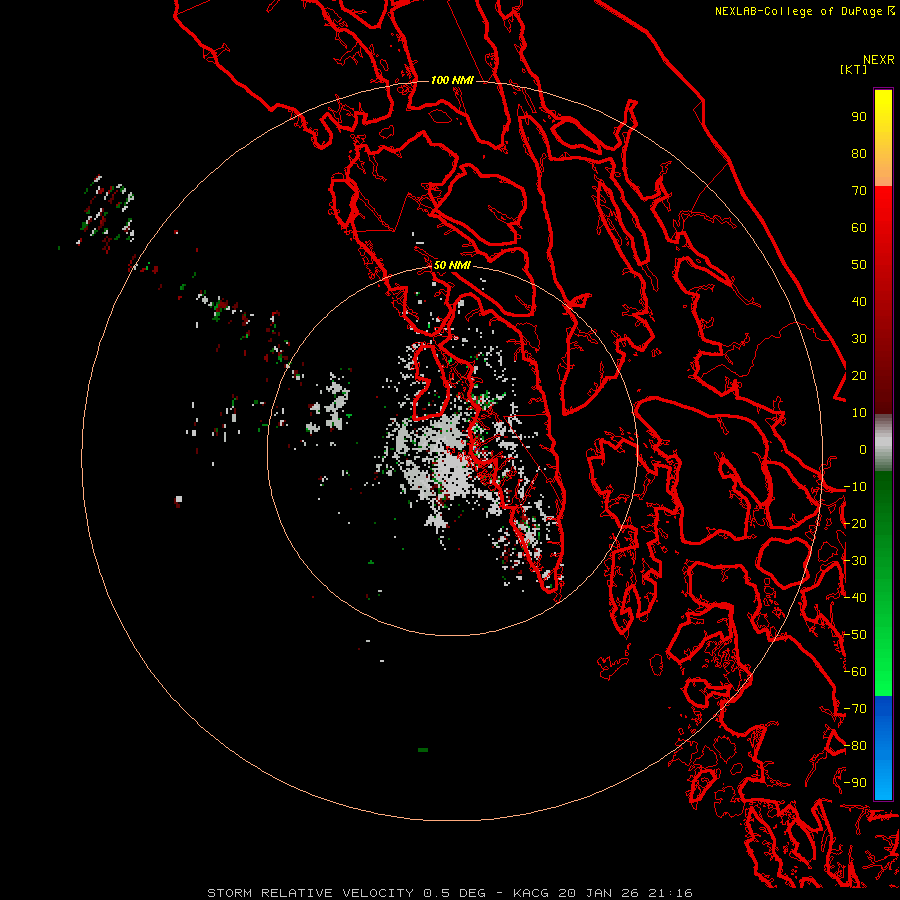This screenshot has width=900, height=900.
Task: Click the NEXR label above the color bar
Action: point(879,60)
